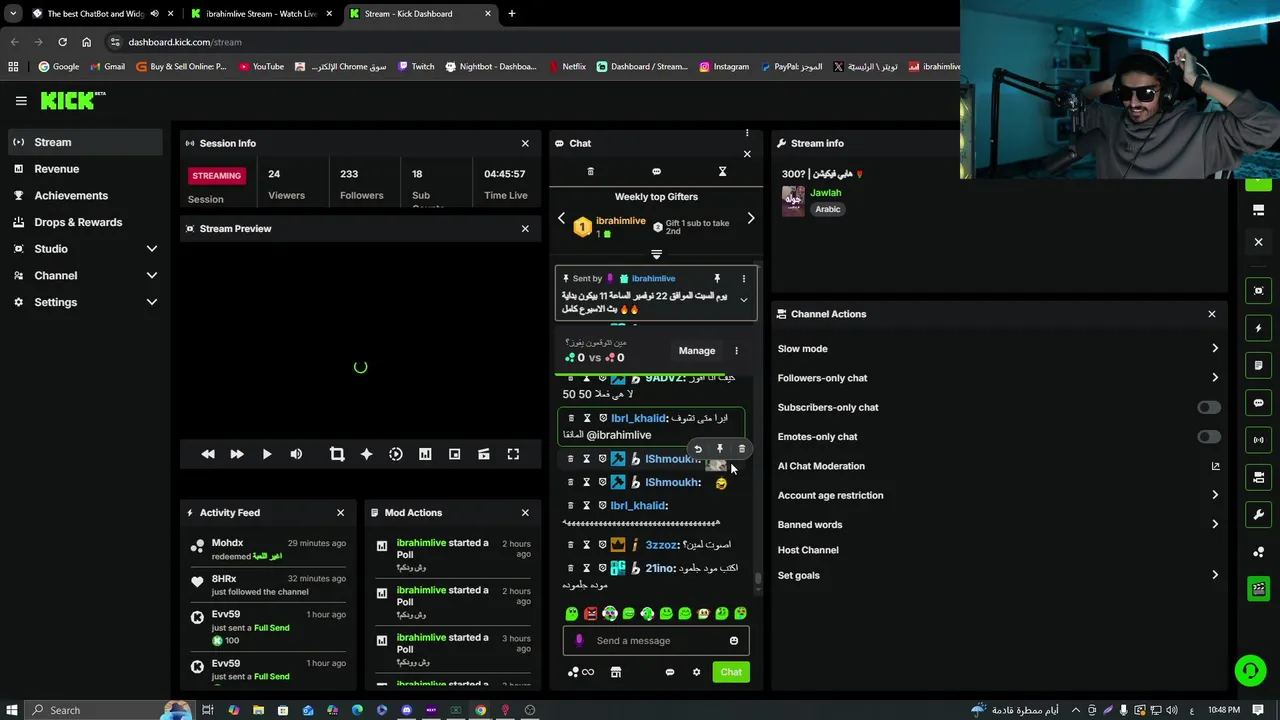Image resolution: width=1280 pixels, height=720 pixels.
Task: Open the shop icon below message box
Action: click(616, 672)
